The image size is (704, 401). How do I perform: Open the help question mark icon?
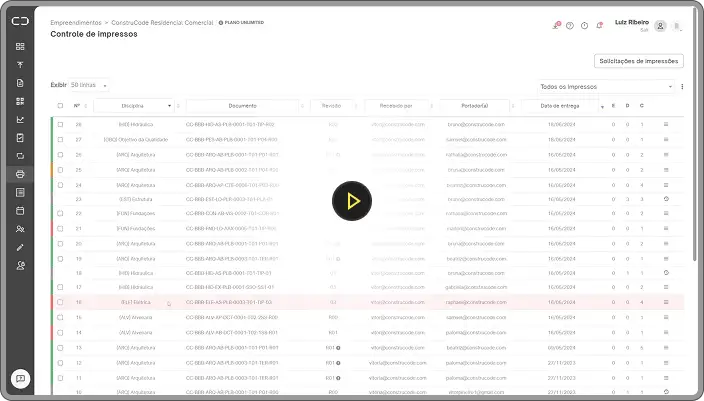[570, 26]
